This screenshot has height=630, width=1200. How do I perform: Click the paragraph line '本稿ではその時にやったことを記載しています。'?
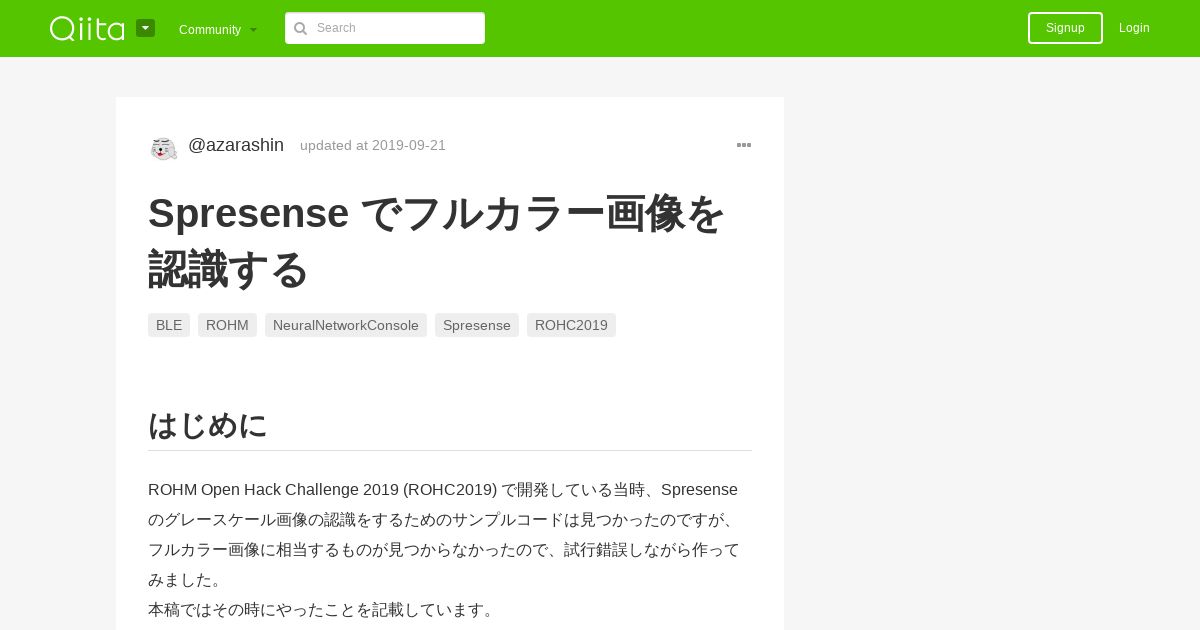point(322,610)
